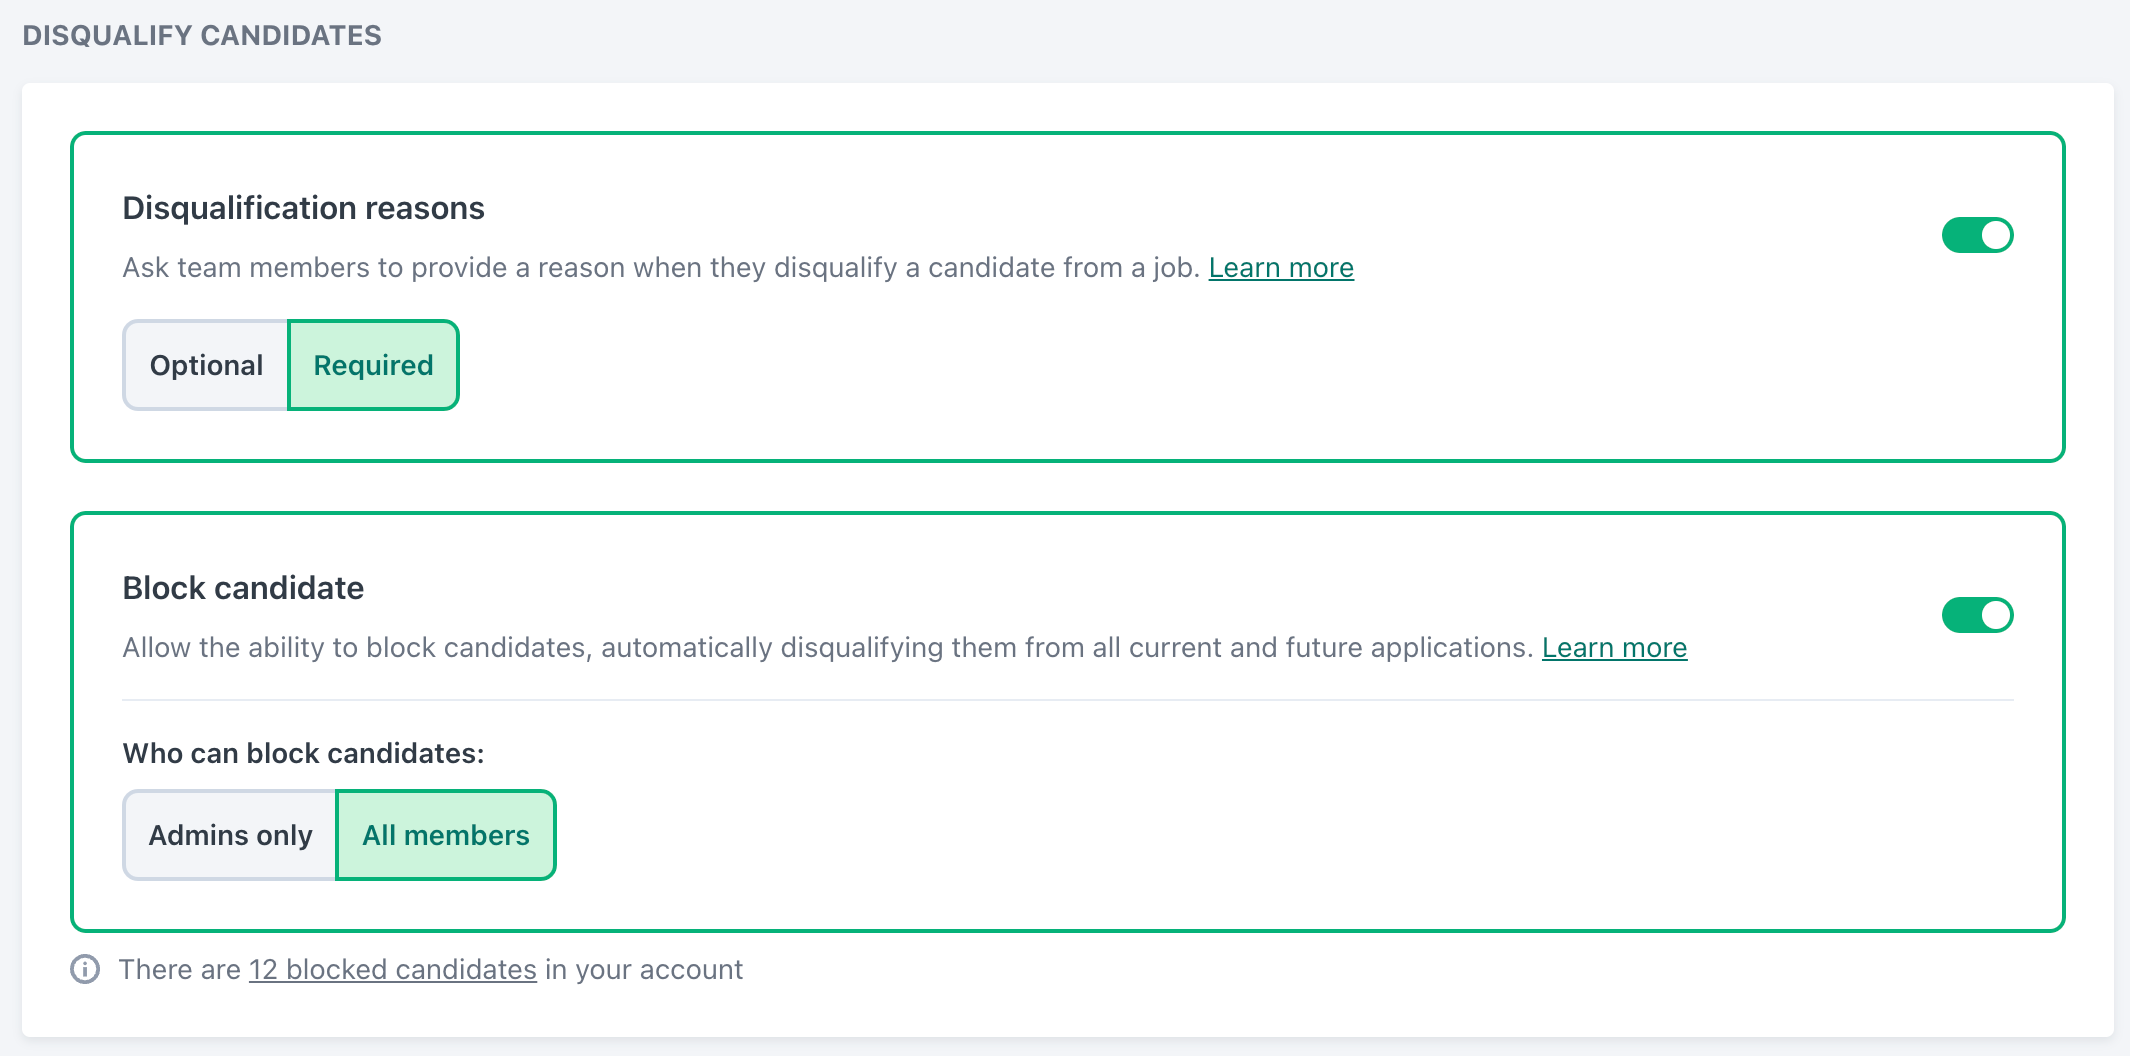Select the Required option
Image resolution: width=2130 pixels, height=1056 pixels.
[x=372, y=365]
